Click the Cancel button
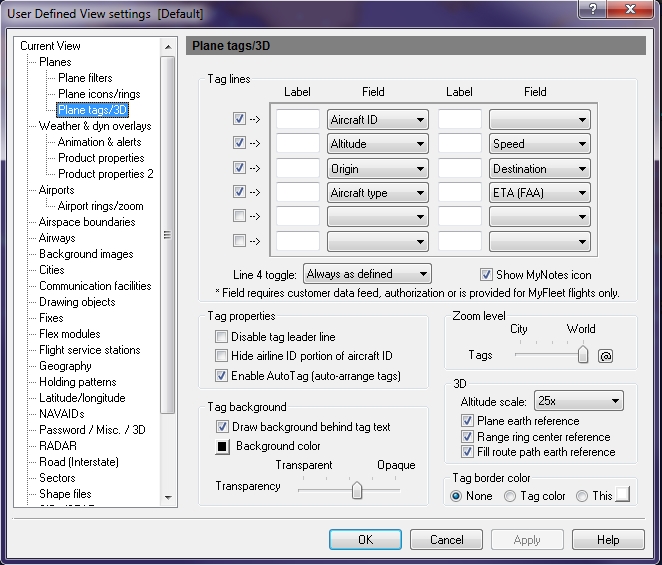This screenshot has height=565, width=662. tap(447, 540)
